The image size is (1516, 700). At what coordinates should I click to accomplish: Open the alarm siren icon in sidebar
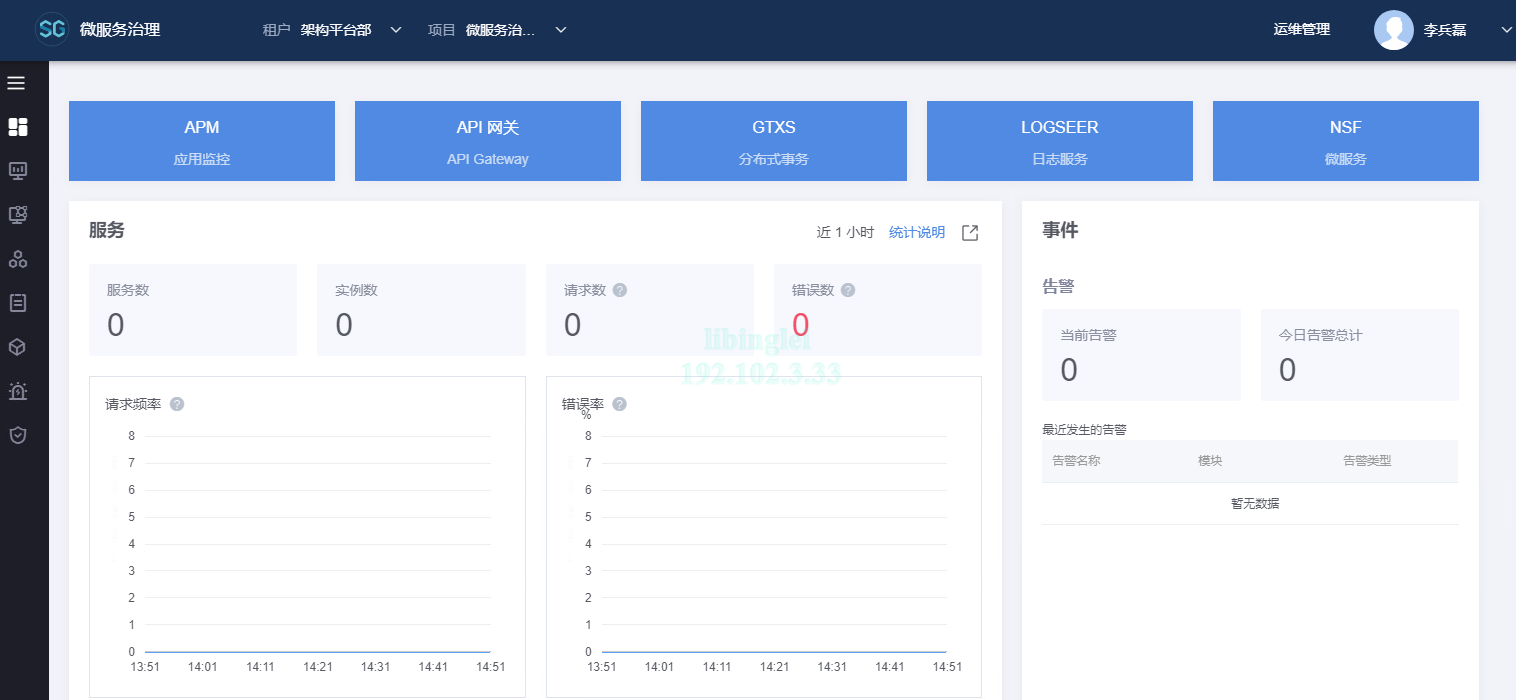coord(17,391)
